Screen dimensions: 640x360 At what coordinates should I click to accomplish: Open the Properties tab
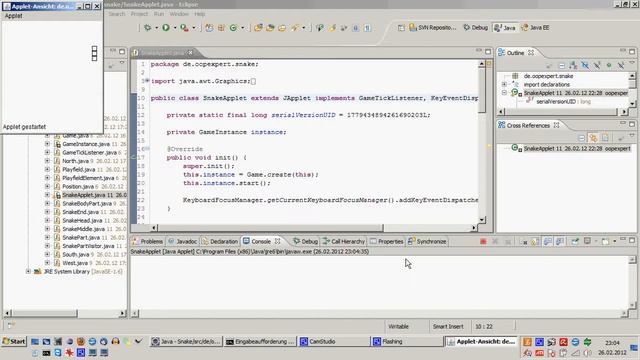pyautogui.click(x=387, y=242)
